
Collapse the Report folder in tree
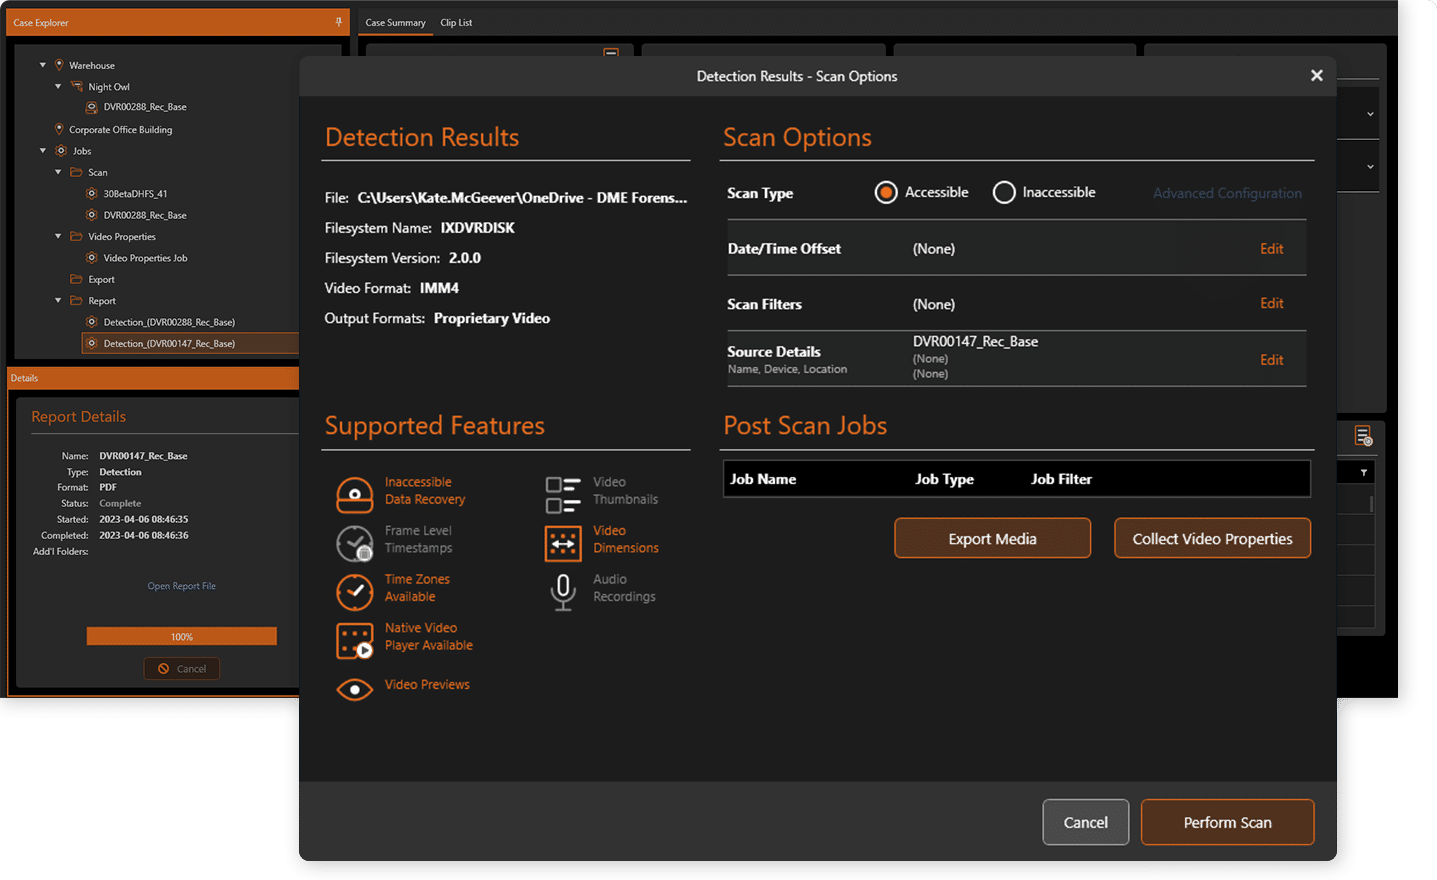point(58,301)
